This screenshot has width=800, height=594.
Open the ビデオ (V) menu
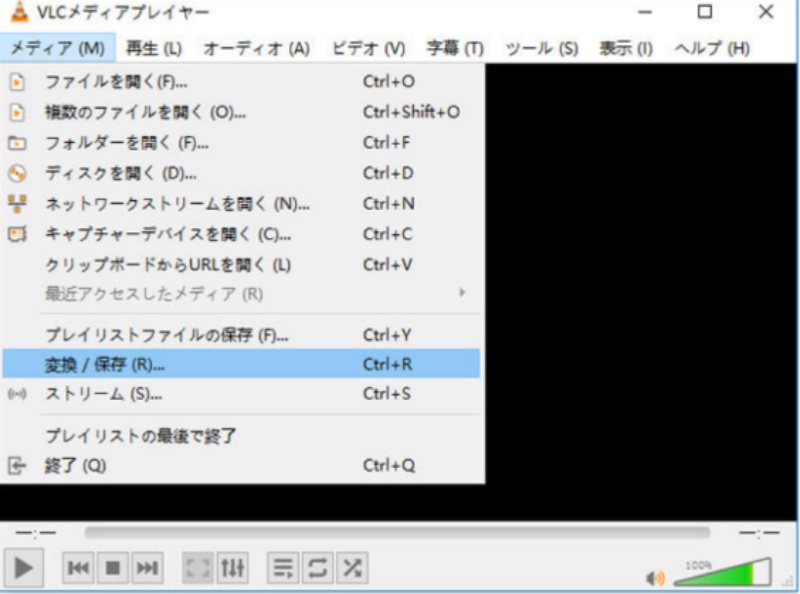click(369, 48)
